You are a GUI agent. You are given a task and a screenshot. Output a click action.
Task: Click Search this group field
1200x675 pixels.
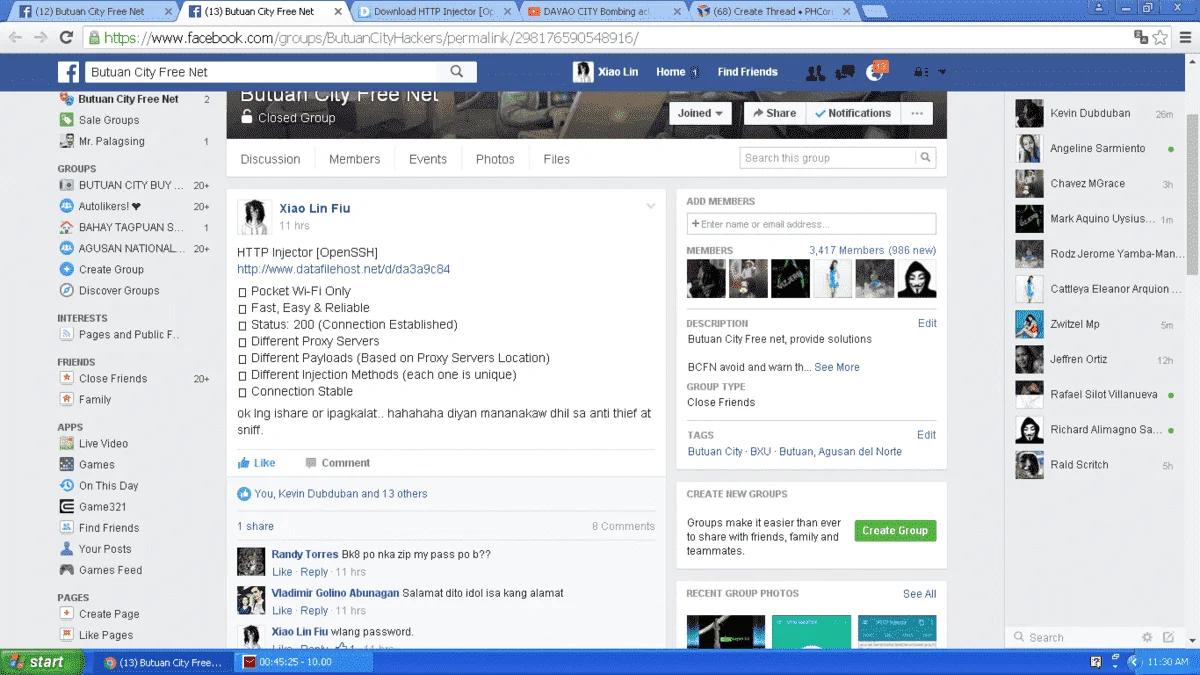coord(829,158)
